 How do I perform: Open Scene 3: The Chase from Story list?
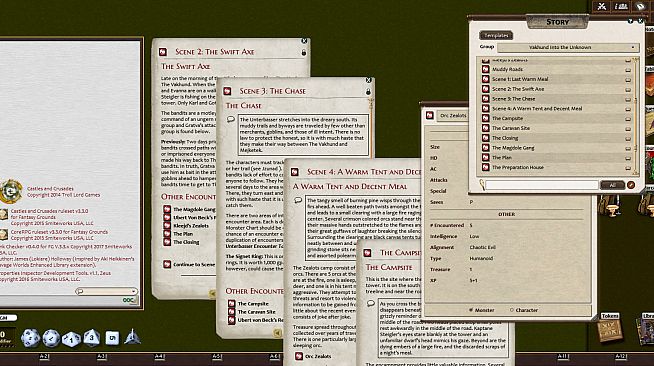pos(513,99)
